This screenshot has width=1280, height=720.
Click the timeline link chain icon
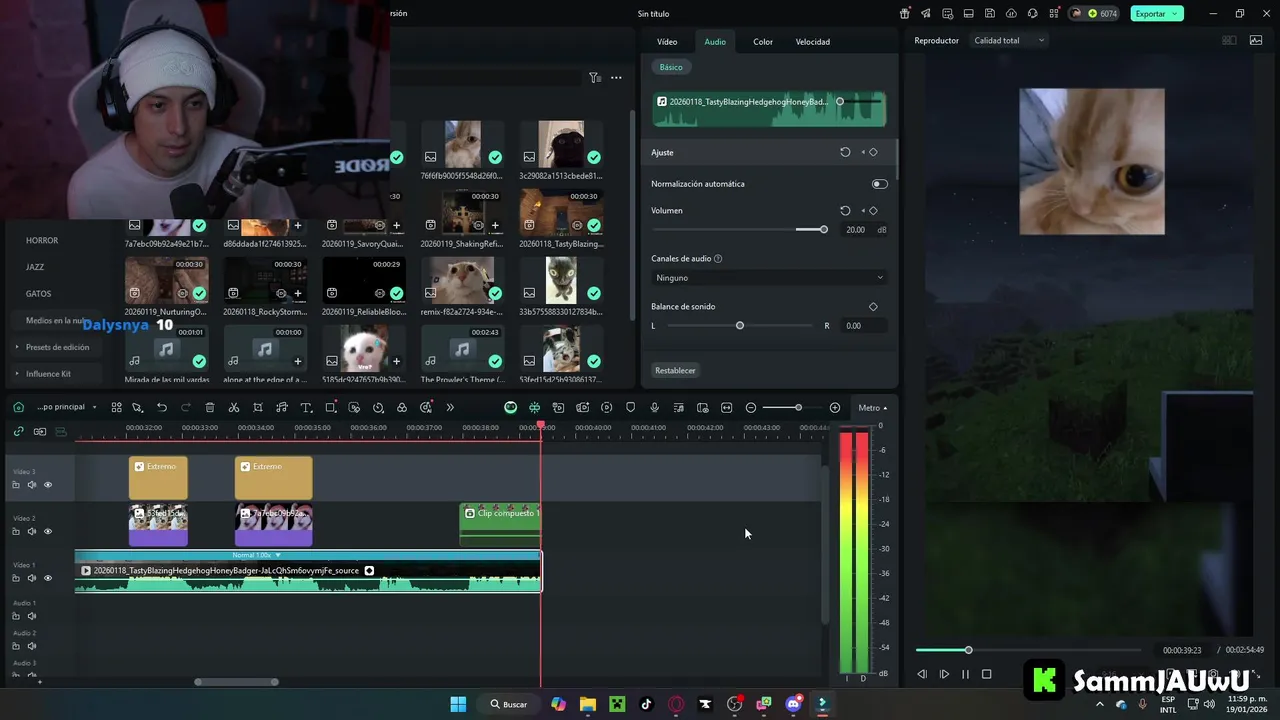coord(18,431)
